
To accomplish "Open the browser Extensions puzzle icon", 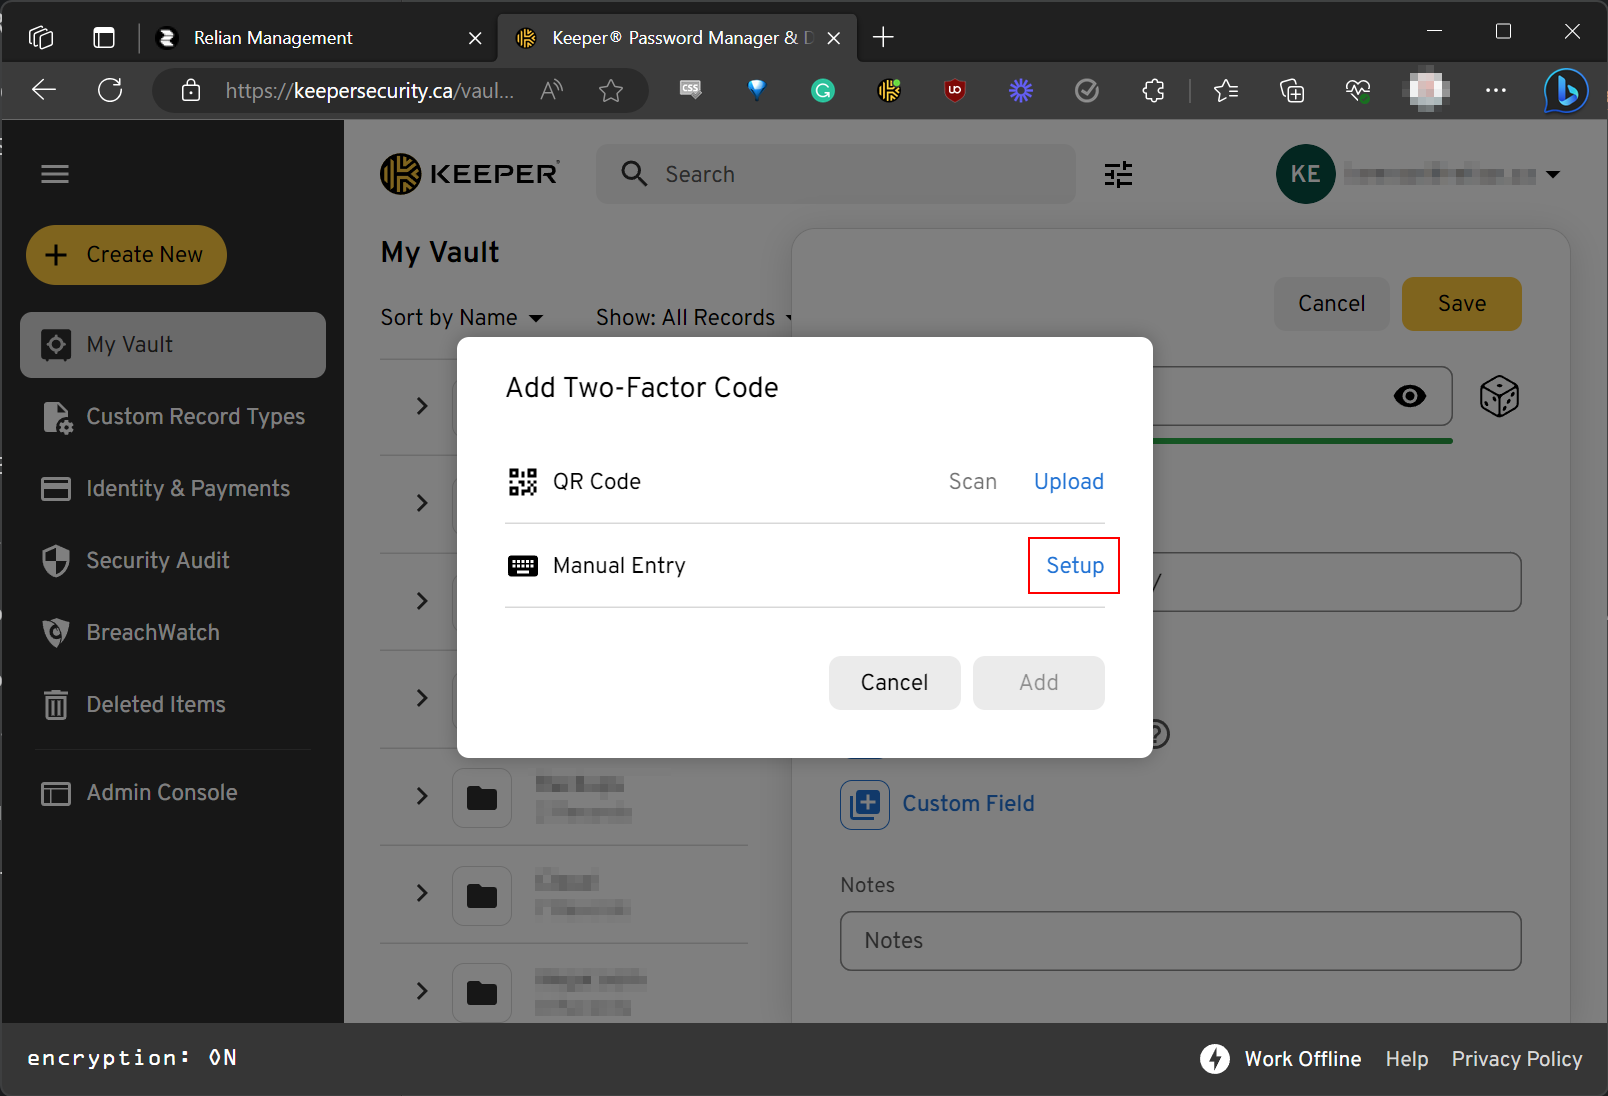I will (x=1153, y=91).
